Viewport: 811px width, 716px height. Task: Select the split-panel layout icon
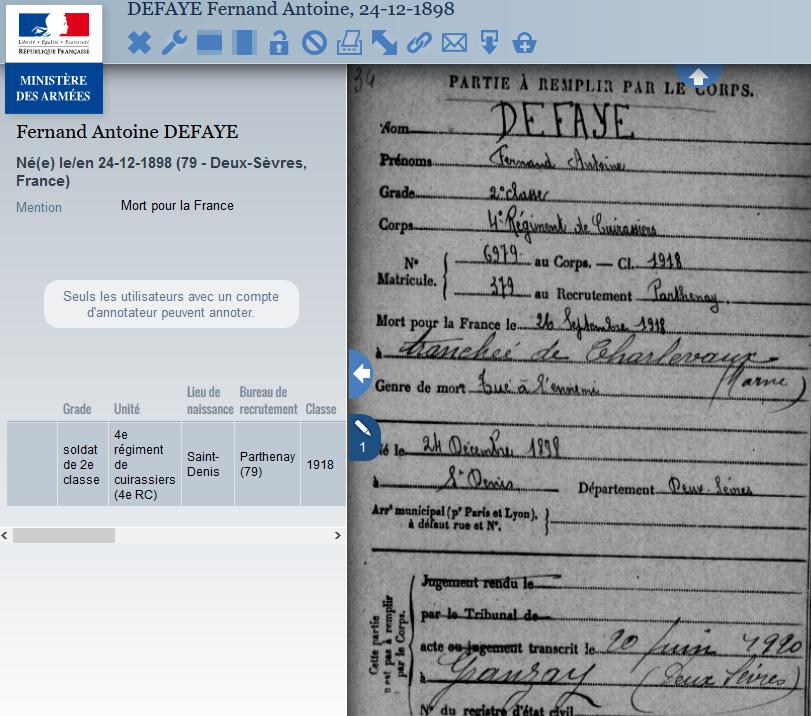(x=244, y=43)
